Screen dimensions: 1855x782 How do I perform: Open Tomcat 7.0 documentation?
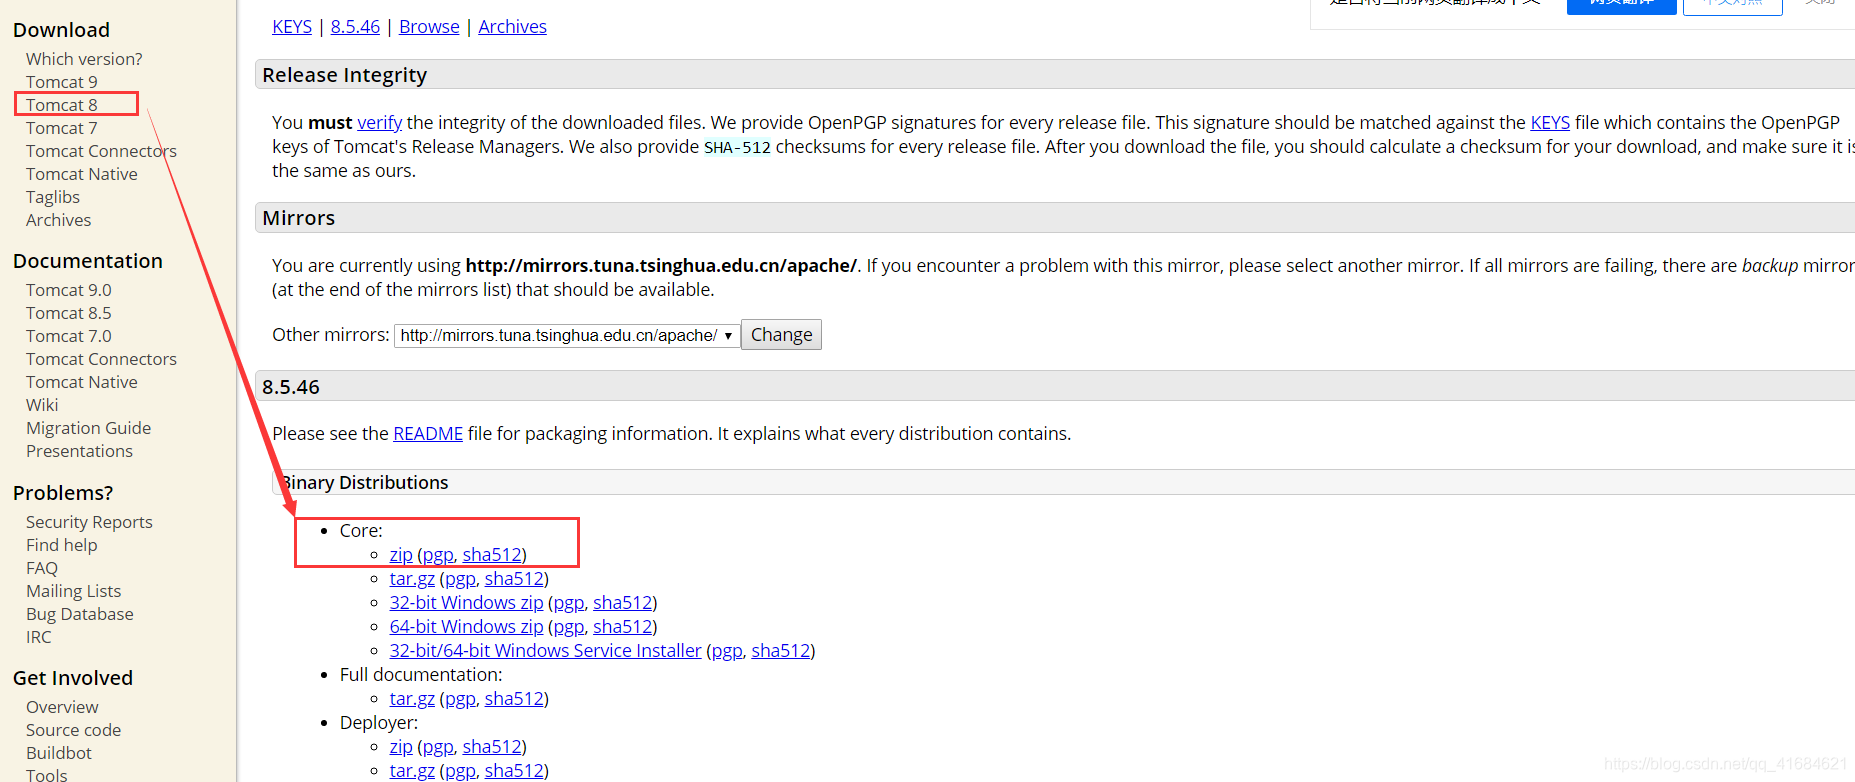click(69, 336)
